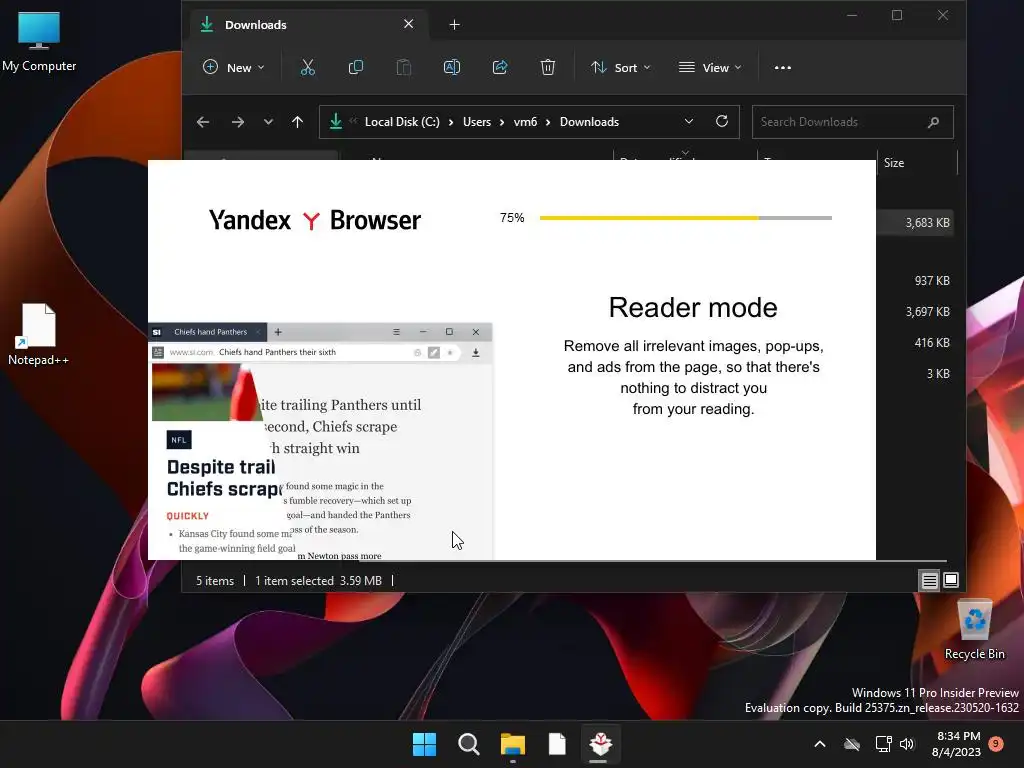The width and height of the screenshot is (1024, 768).
Task: Click the Yandex Browser logo
Action: (x=315, y=220)
